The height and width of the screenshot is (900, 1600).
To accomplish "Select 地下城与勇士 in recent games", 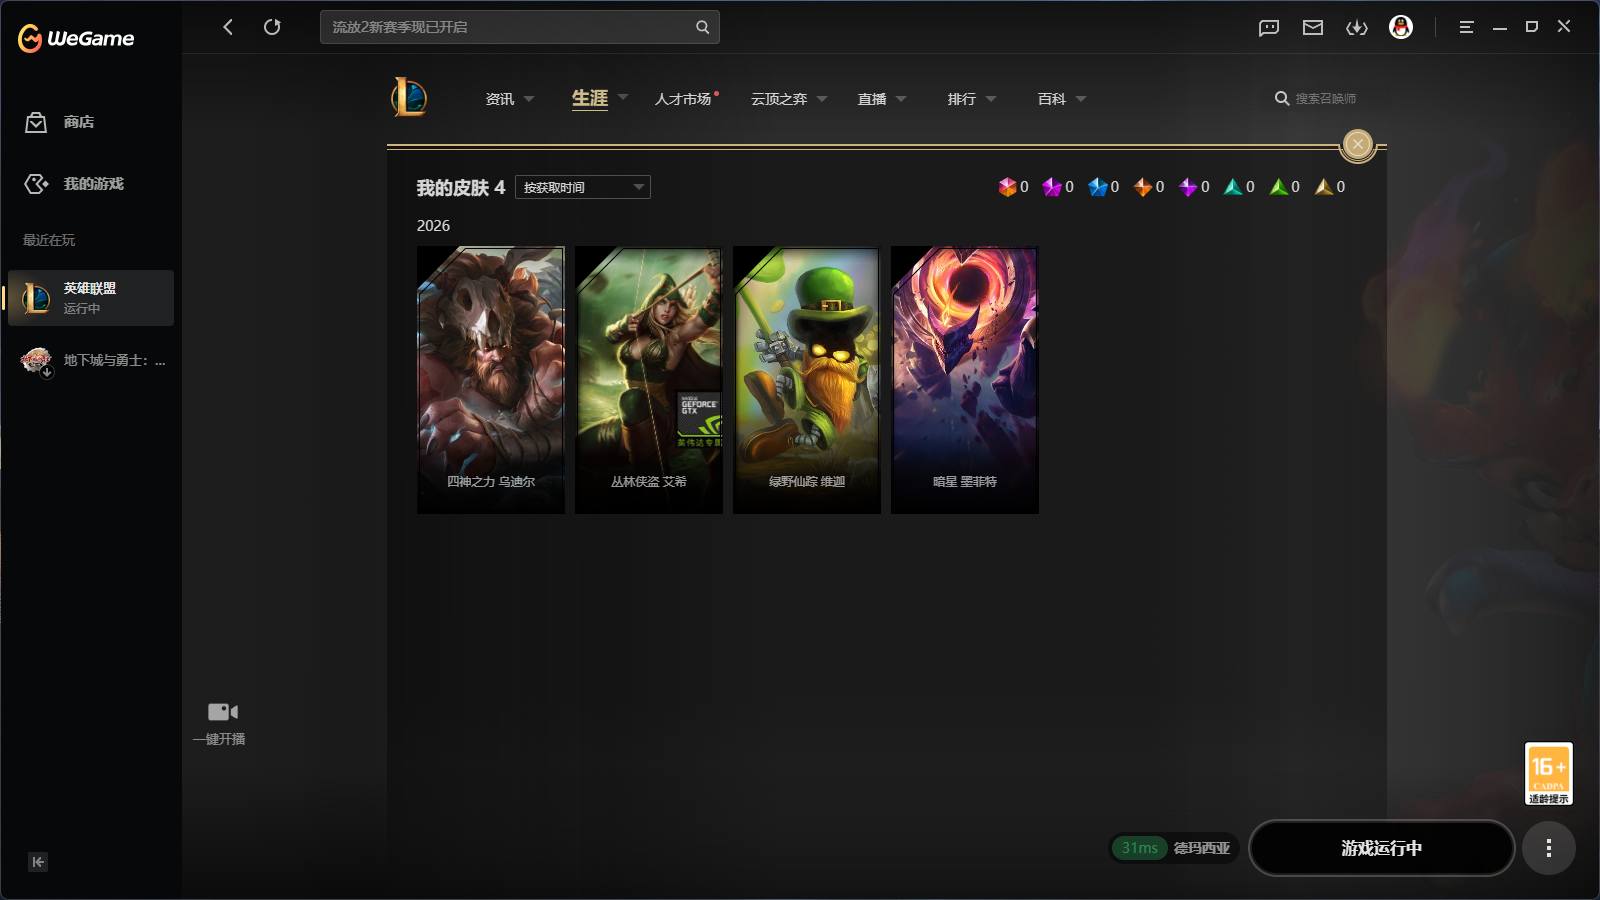I will (x=91, y=360).
